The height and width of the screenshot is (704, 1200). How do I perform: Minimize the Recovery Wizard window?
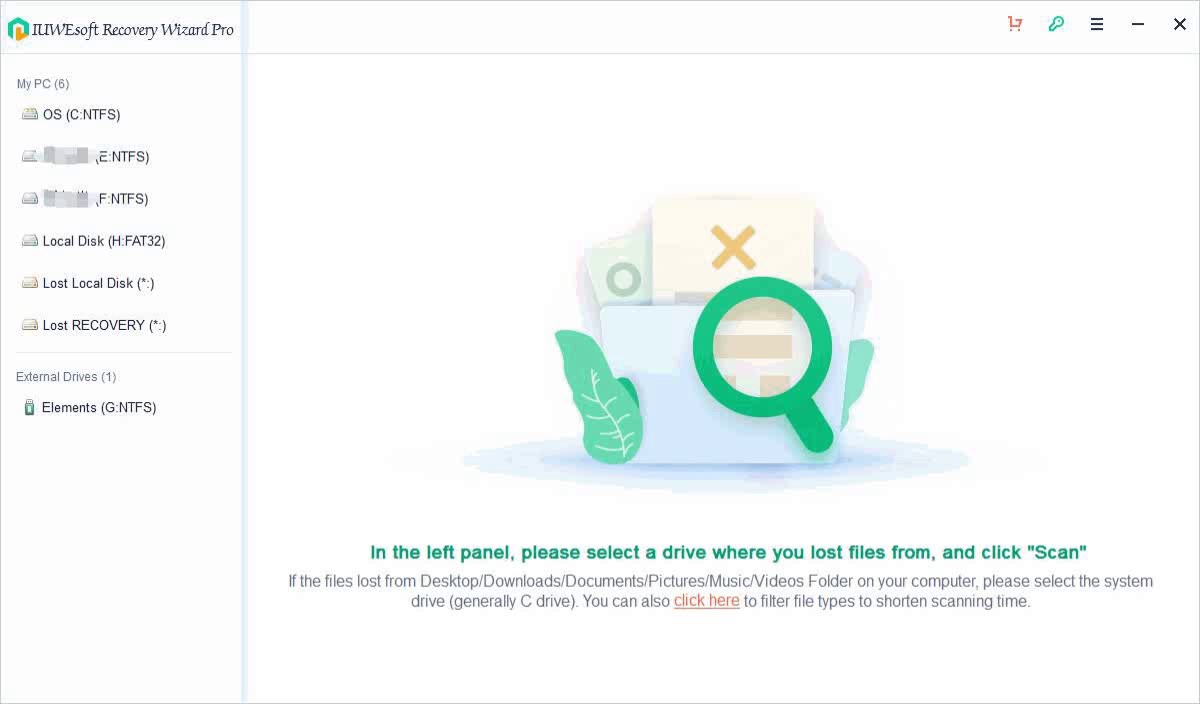pos(1138,24)
